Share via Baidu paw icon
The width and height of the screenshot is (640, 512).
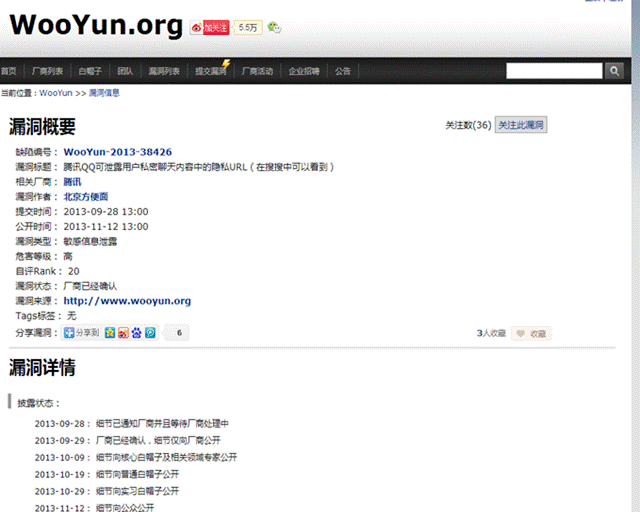click(x=137, y=333)
